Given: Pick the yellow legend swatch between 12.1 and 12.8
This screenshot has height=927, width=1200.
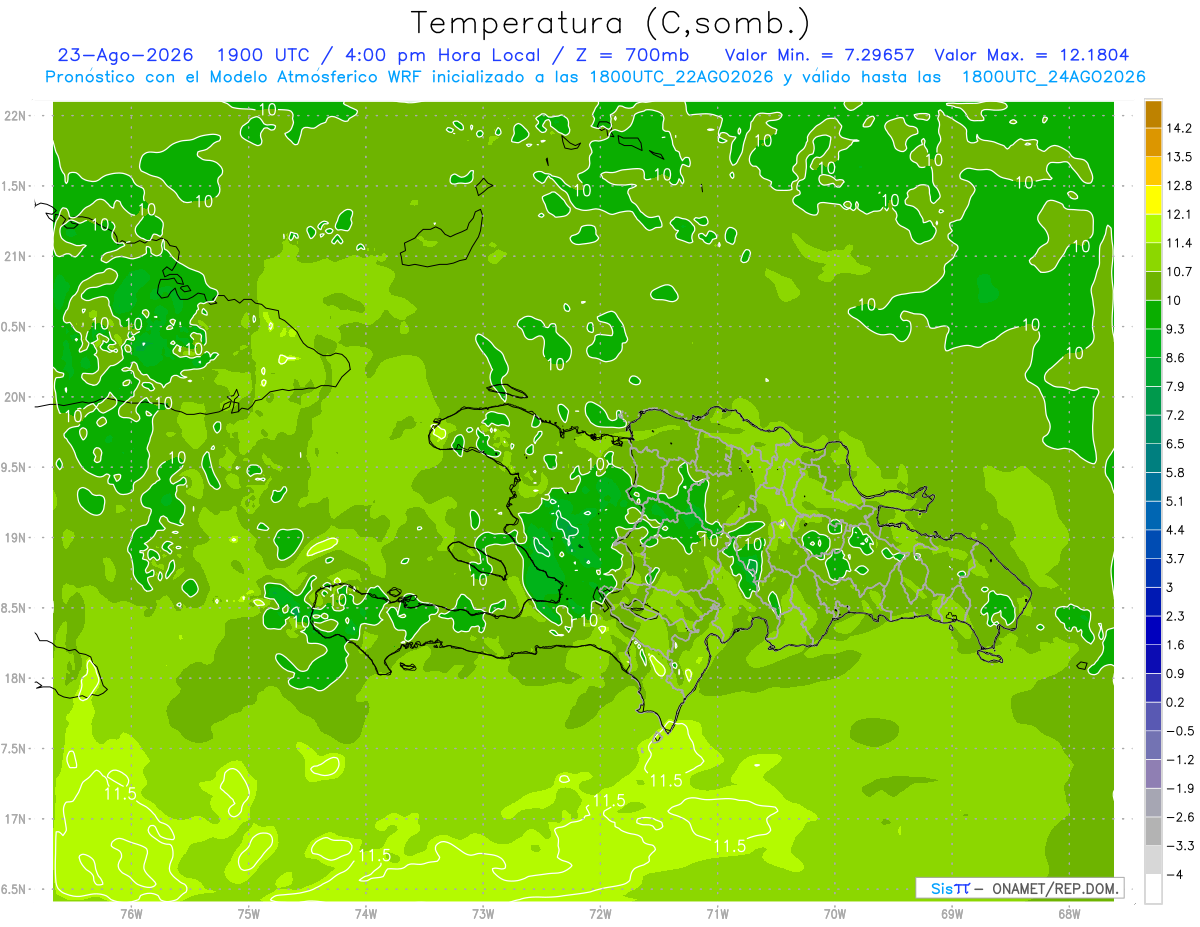Looking at the screenshot, I should click(x=1153, y=200).
